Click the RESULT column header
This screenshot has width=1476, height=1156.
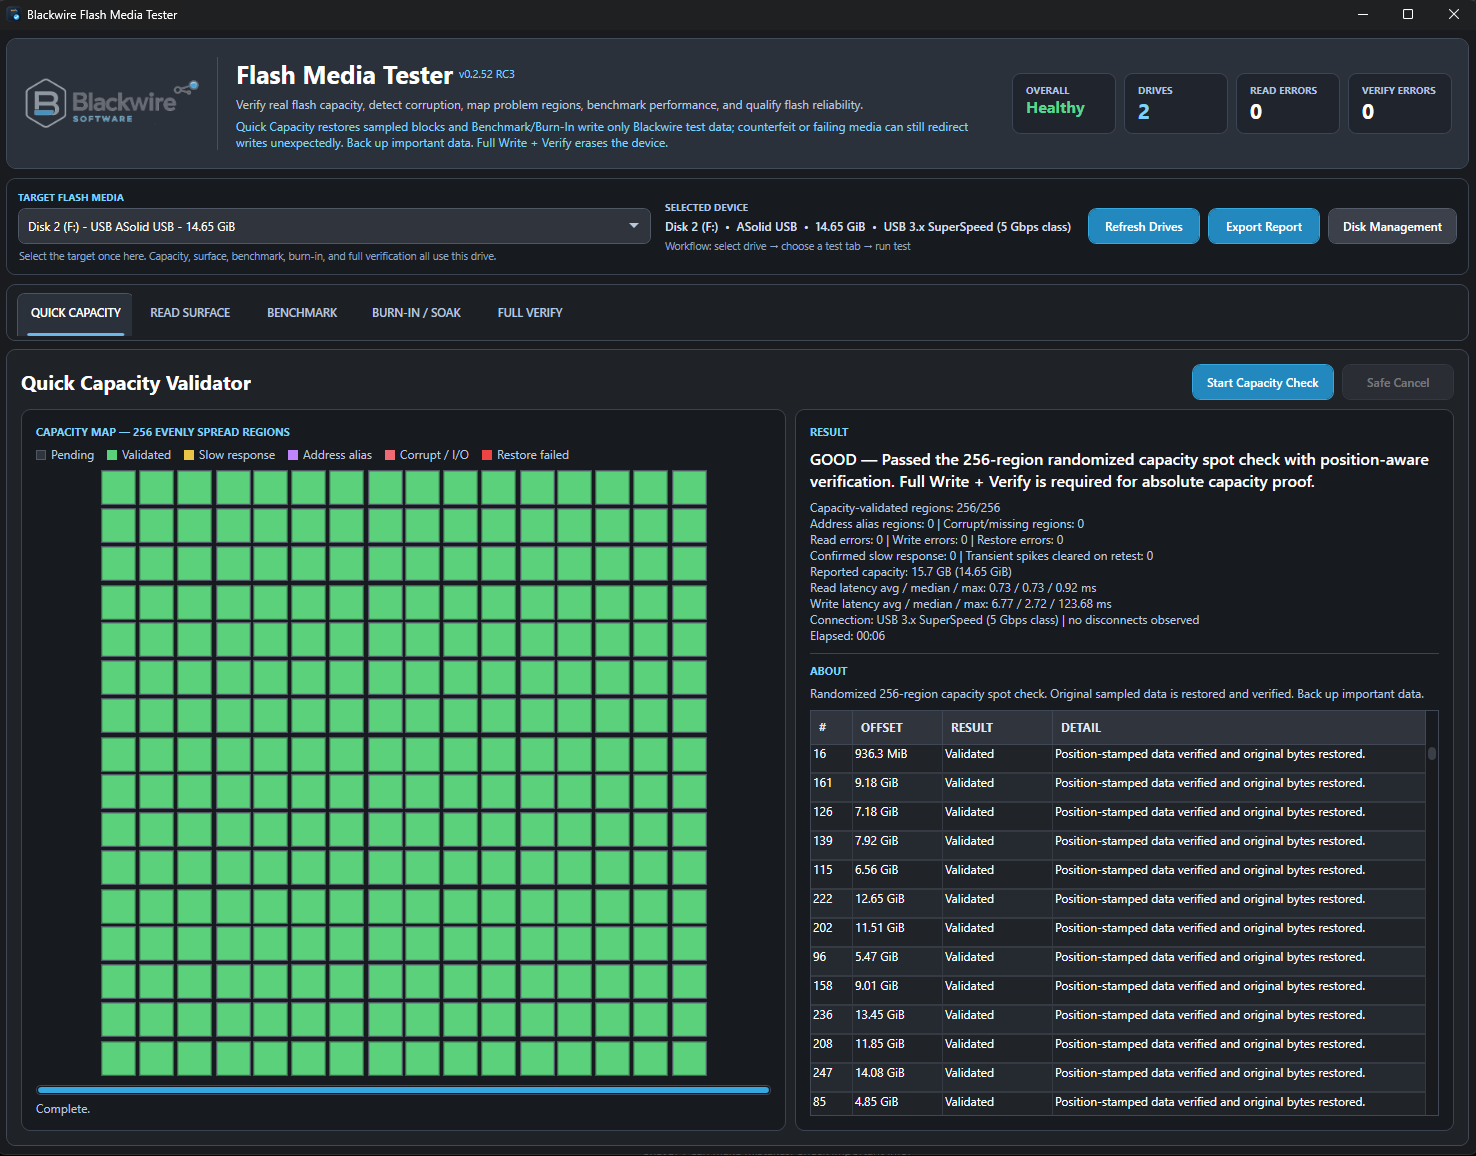coord(996,728)
